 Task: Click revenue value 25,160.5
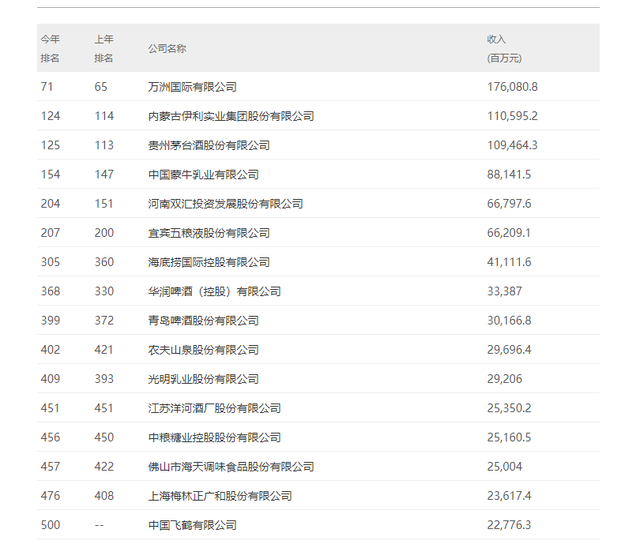(509, 437)
